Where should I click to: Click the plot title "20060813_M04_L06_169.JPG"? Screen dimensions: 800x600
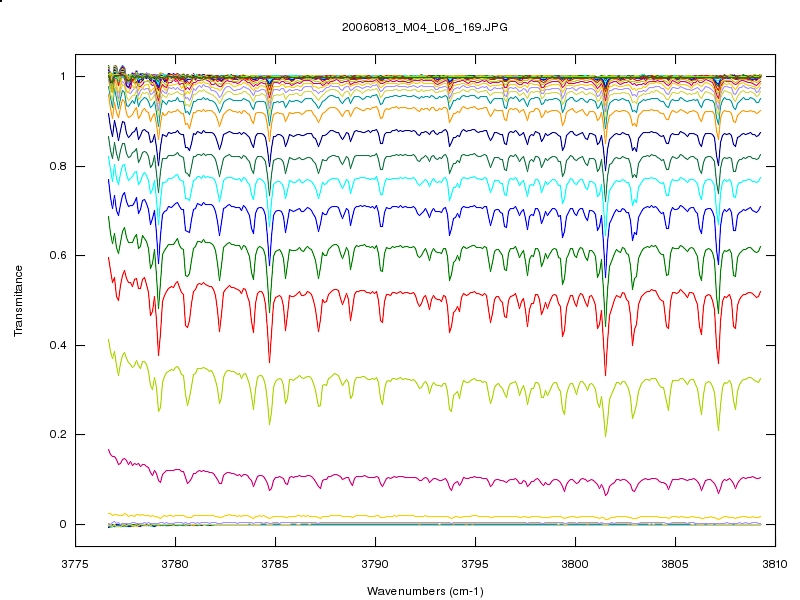[424, 27]
